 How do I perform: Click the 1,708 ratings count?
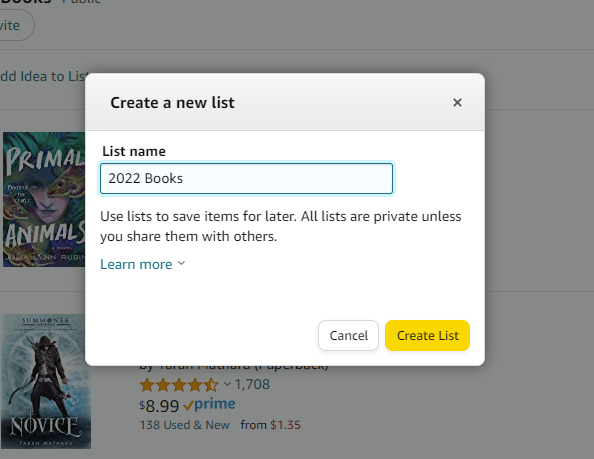[x=252, y=384]
